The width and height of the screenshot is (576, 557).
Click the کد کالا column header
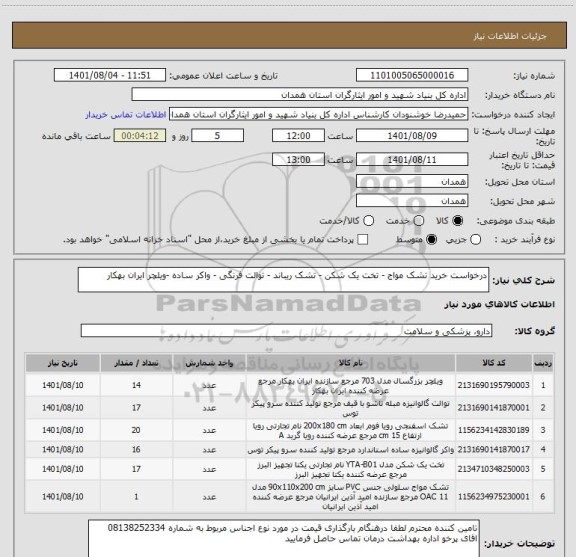pos(494,363)
